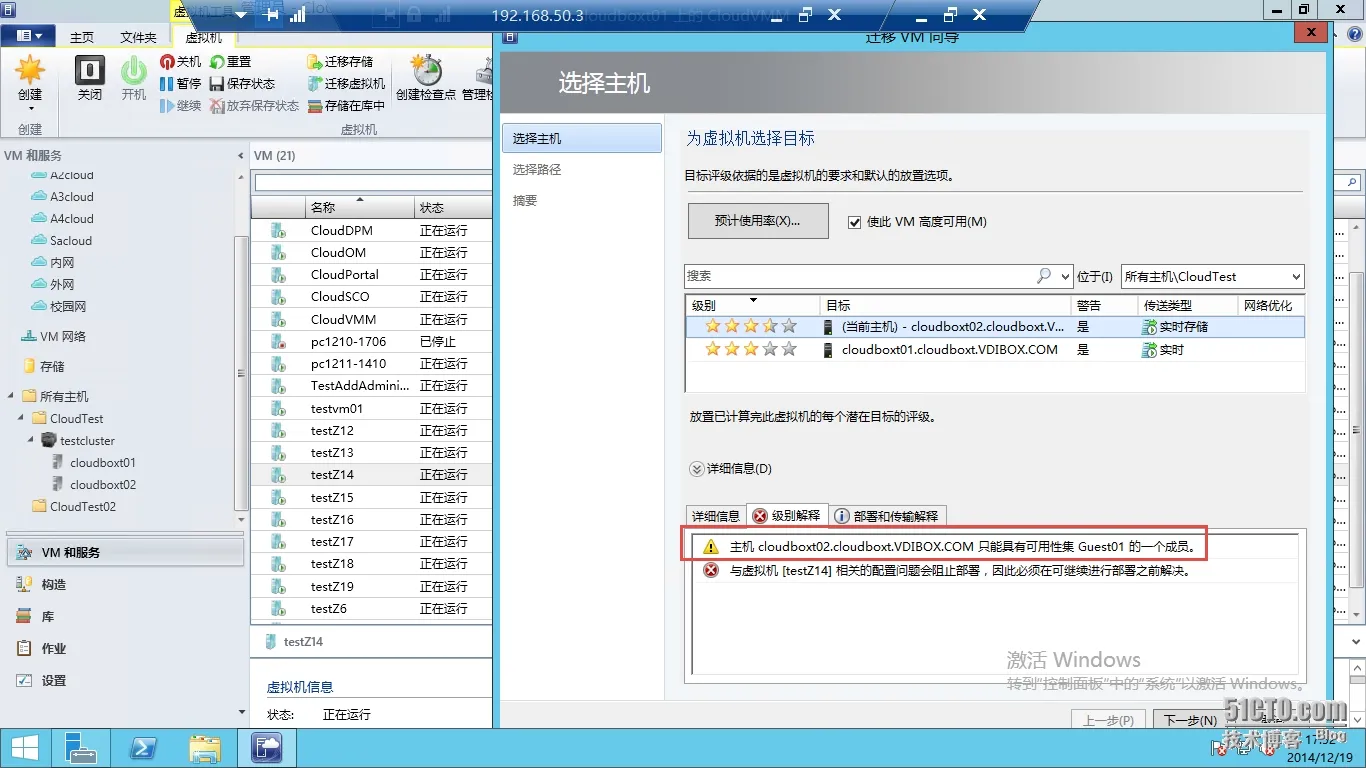This screenshot has width=1366, height=768.
Task: Click the 关机 toolbar item
Action: coord(181,62)
